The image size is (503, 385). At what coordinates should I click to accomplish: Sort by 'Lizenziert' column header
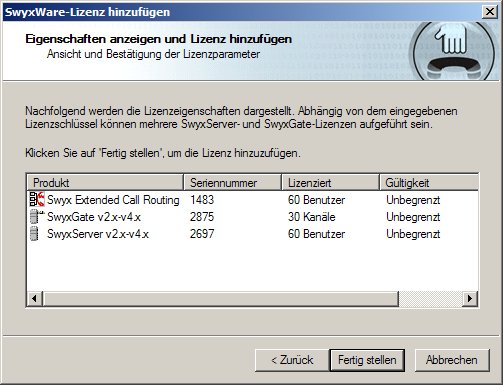pyautogui.click(x=330, y=183)
